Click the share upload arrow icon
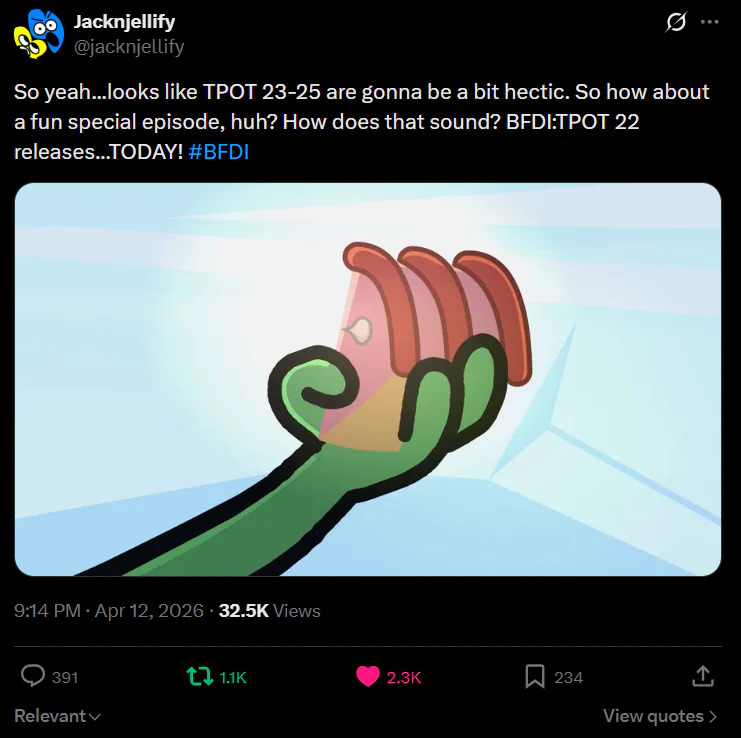 pyautogui.click(x=703, y=676)
